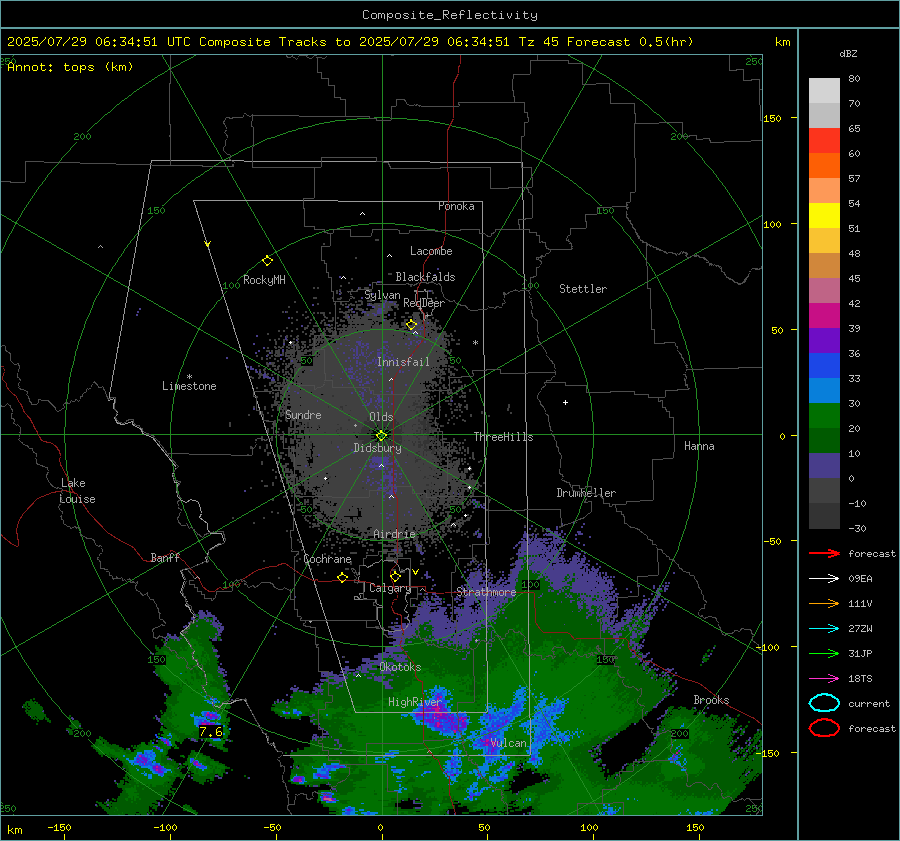
Task: Click the red 'forecast' ellipse icon
Action: [x=824, y=728]
